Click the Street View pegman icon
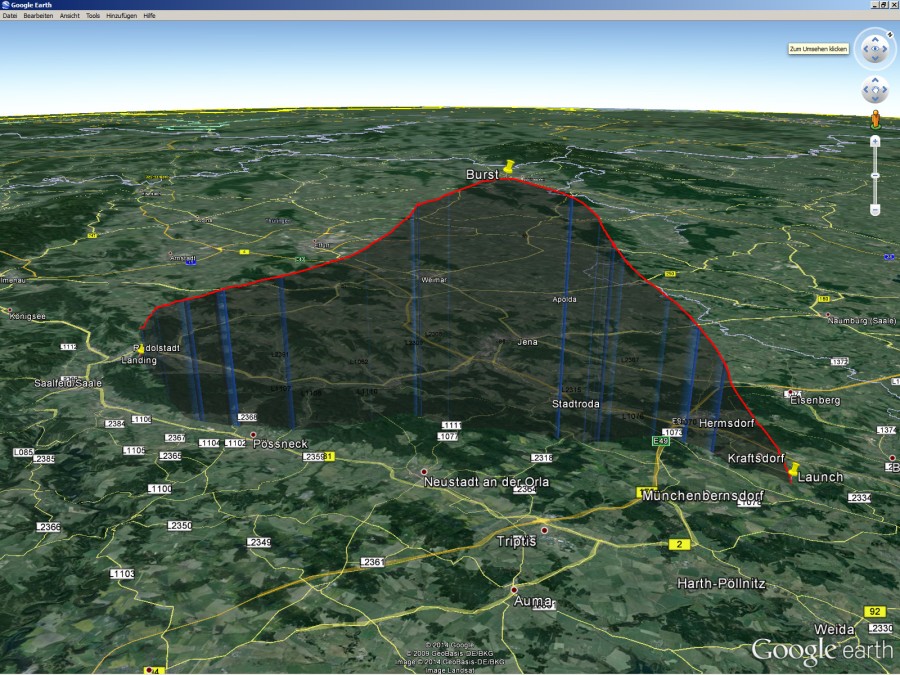This screenshot has width=900, height=675. pyautogui.click(x=875, y=118)
